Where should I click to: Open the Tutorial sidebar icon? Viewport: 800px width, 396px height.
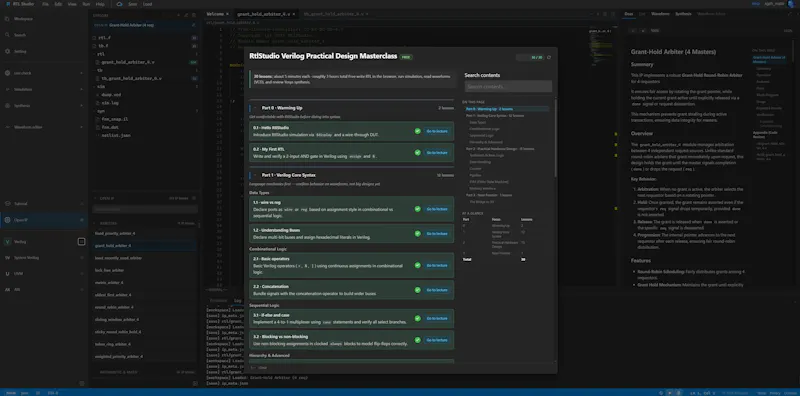7,204
